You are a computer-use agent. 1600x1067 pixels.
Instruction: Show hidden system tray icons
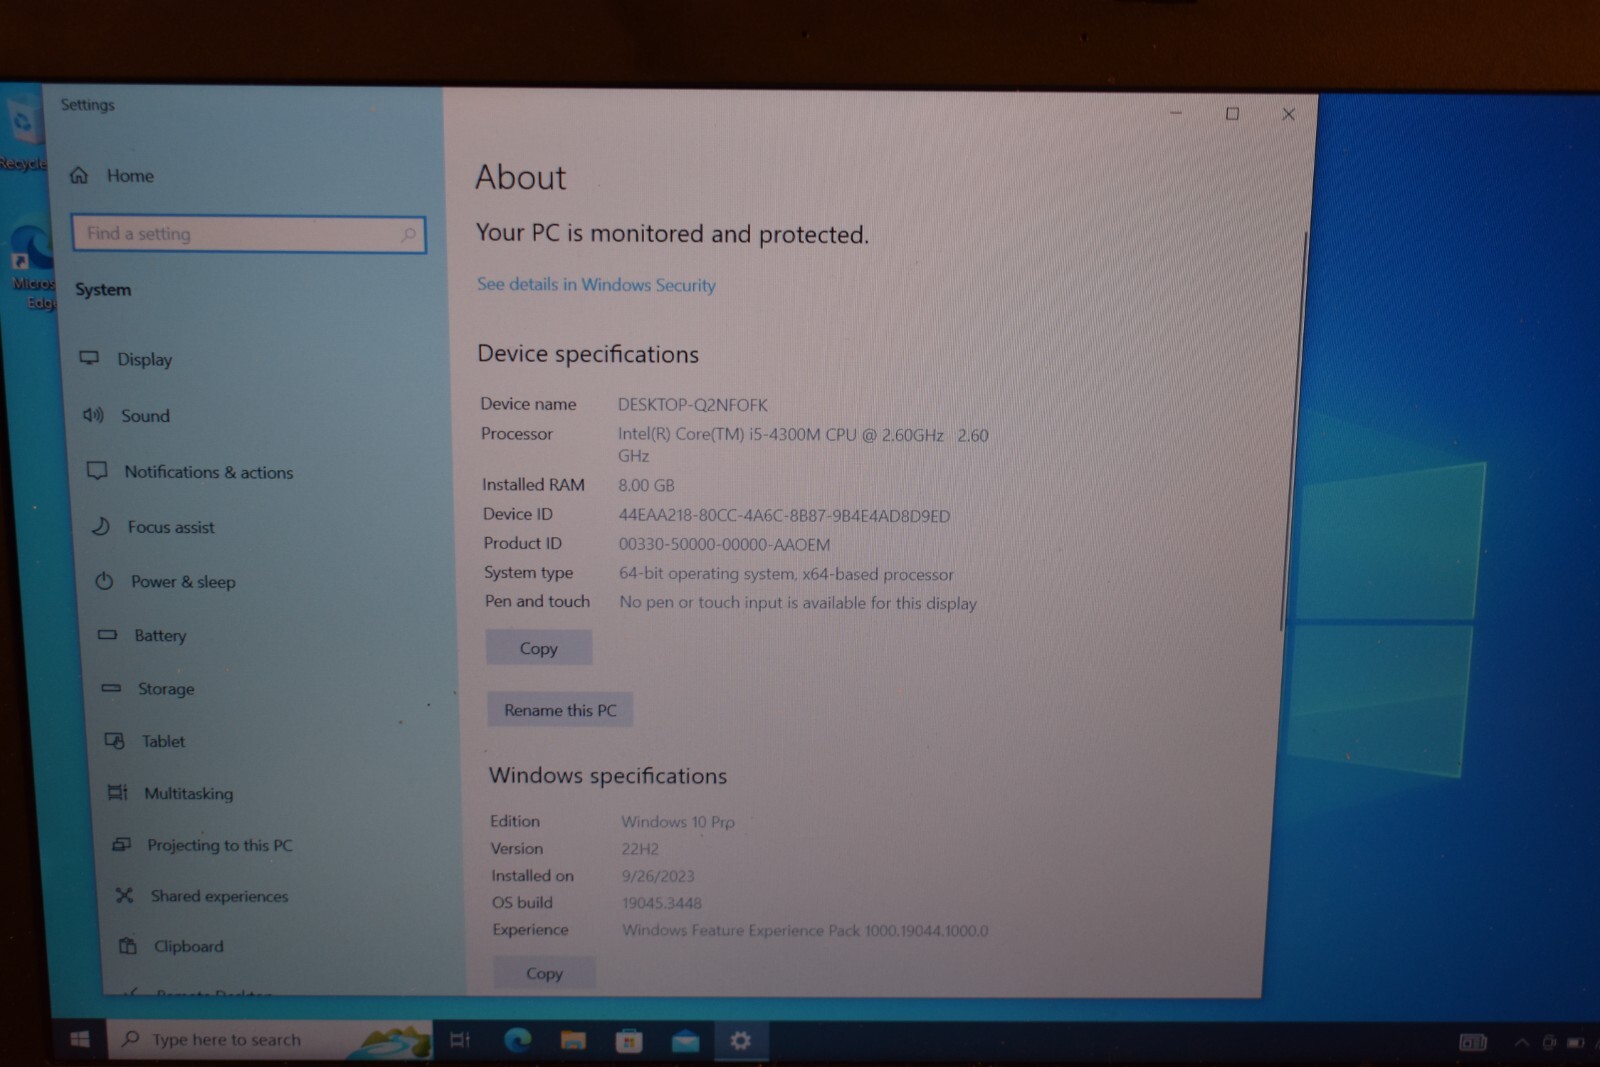(x=1521, y=1042)
